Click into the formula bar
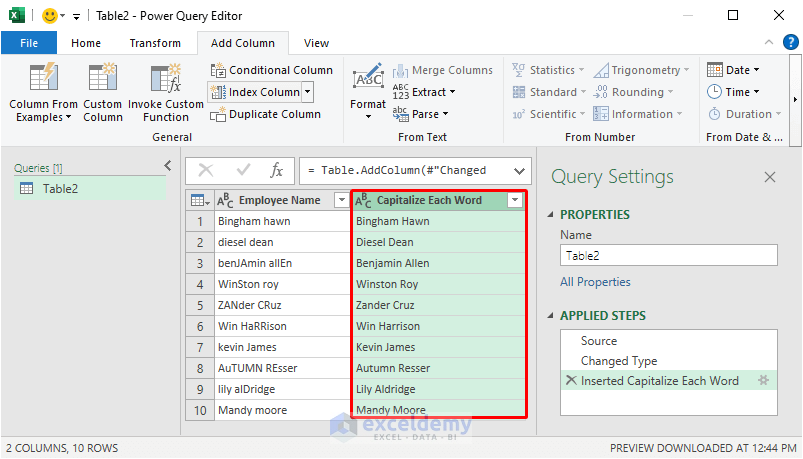The image size is (803, 459). point(405,171)
